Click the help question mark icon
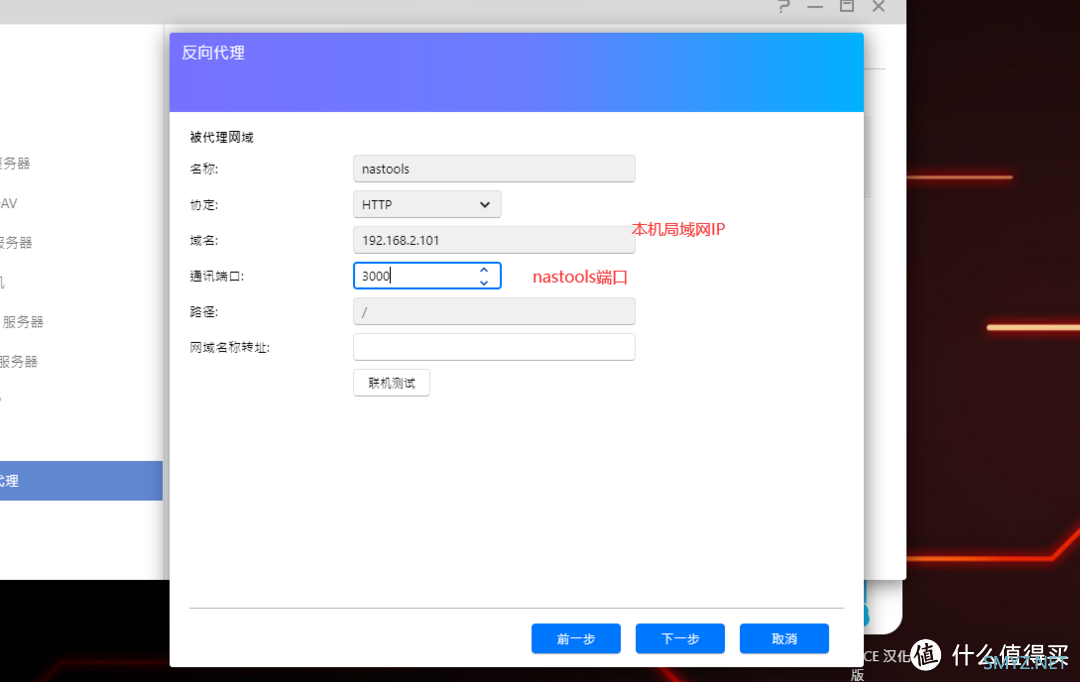Image resolution: width=1080 pixels, height=682 pixels. [783, 7]
